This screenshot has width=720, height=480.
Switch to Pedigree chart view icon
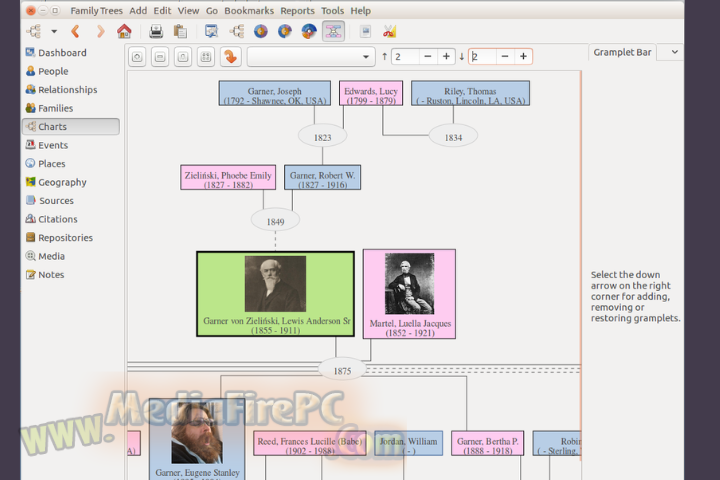click(x=237, y=31)
